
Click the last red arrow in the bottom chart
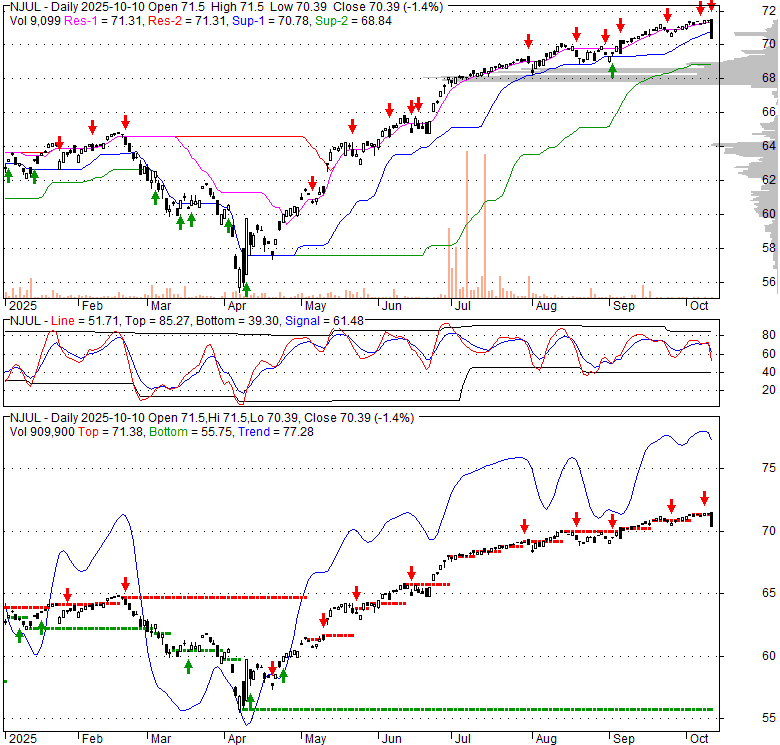click(x=704, y=498)
